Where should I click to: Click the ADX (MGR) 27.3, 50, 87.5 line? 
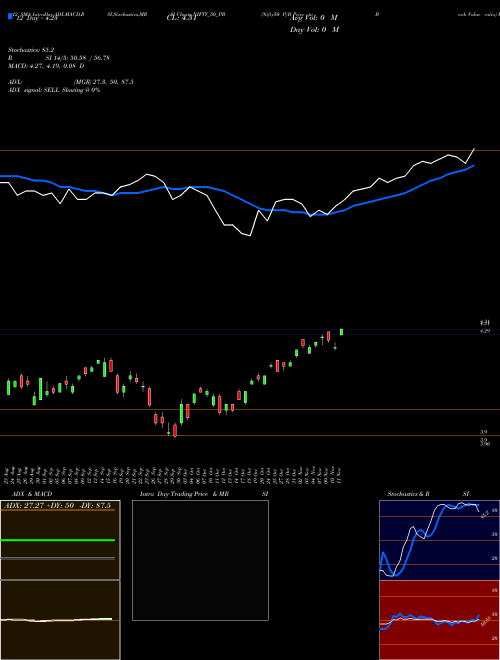70,82
